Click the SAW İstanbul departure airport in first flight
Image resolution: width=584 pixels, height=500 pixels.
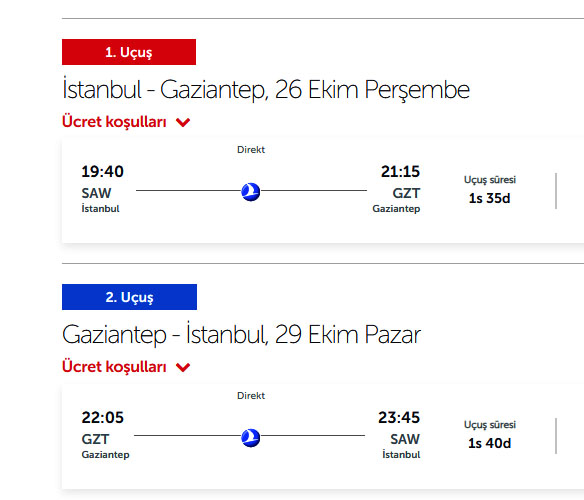100,200
